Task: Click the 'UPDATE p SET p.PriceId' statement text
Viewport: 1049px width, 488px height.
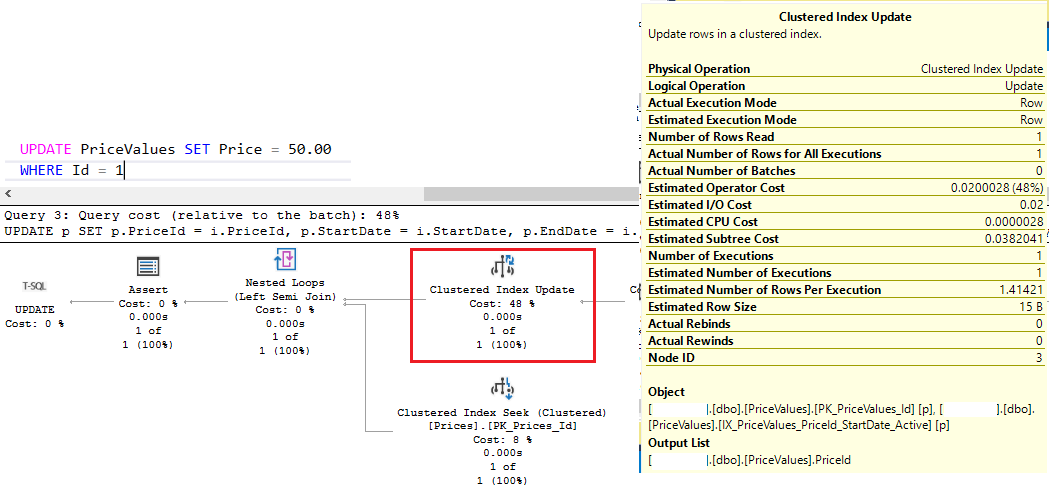Action: pos(318,232)
